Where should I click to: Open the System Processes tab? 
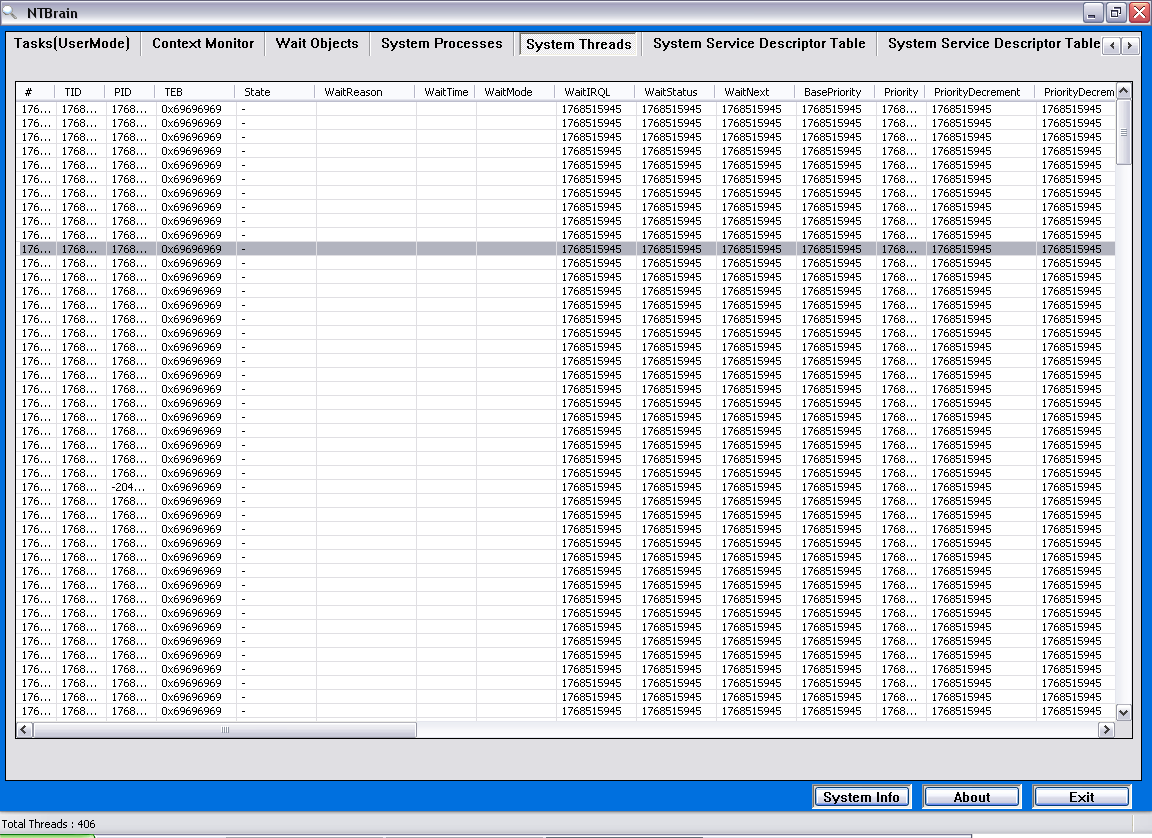point(441,44)
